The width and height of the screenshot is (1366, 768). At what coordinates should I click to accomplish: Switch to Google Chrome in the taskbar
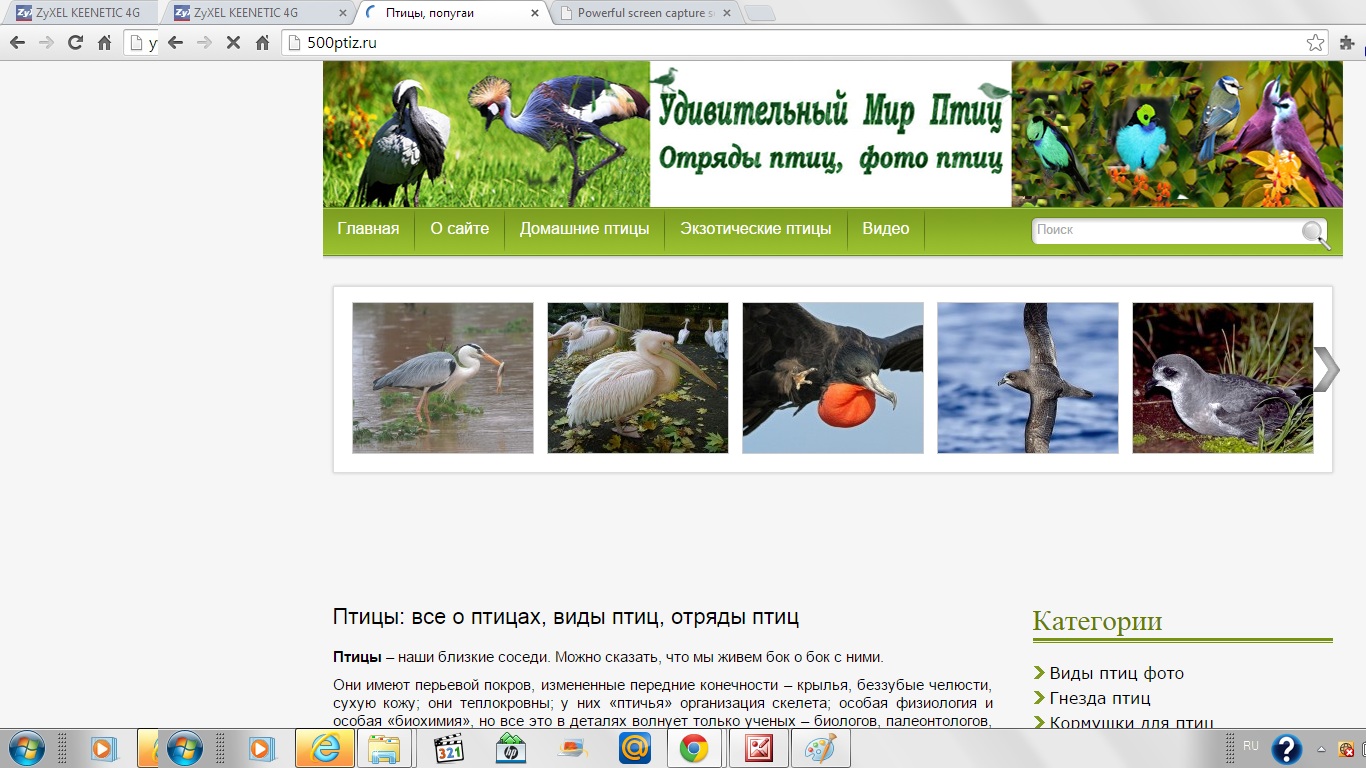(694, 748)
